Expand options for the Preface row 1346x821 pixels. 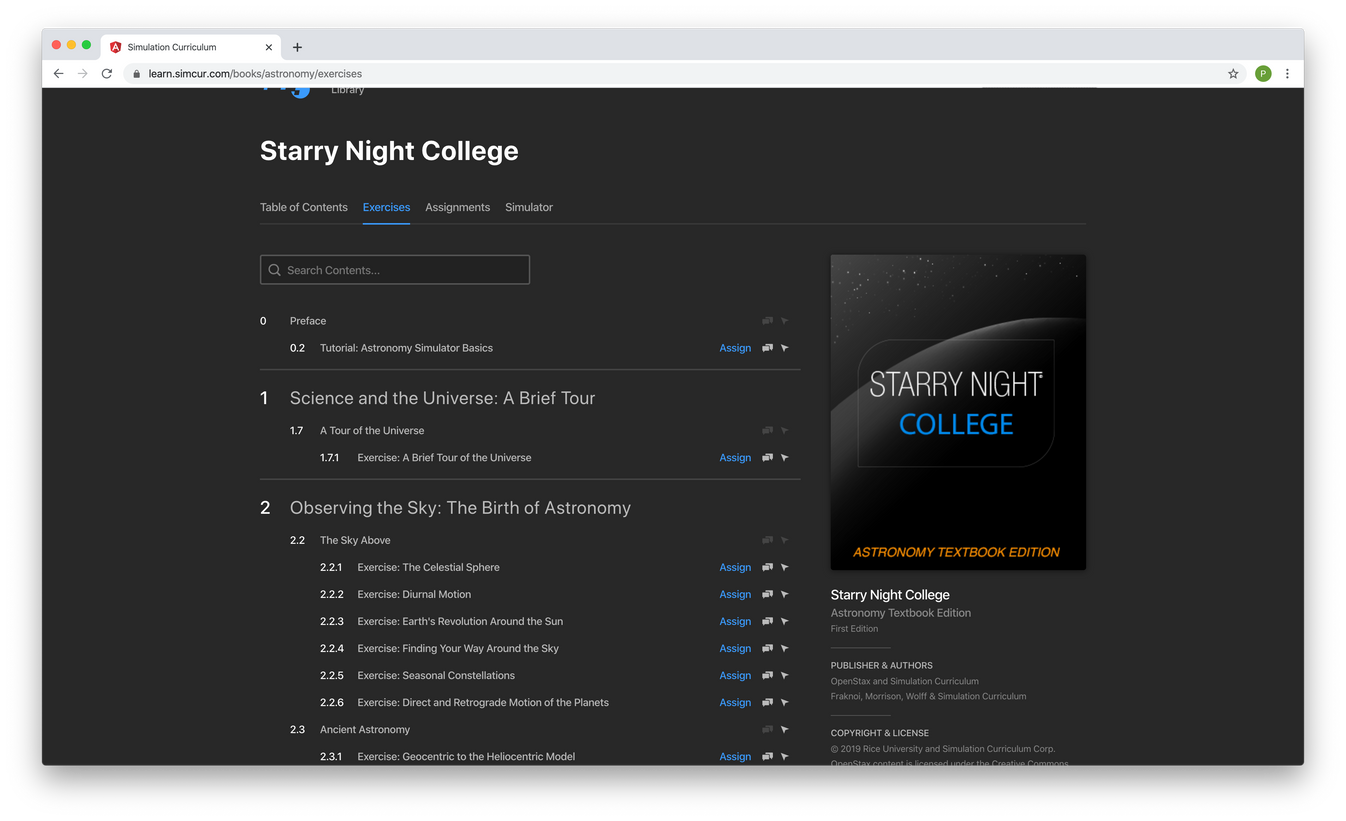(x=785, y=320)
